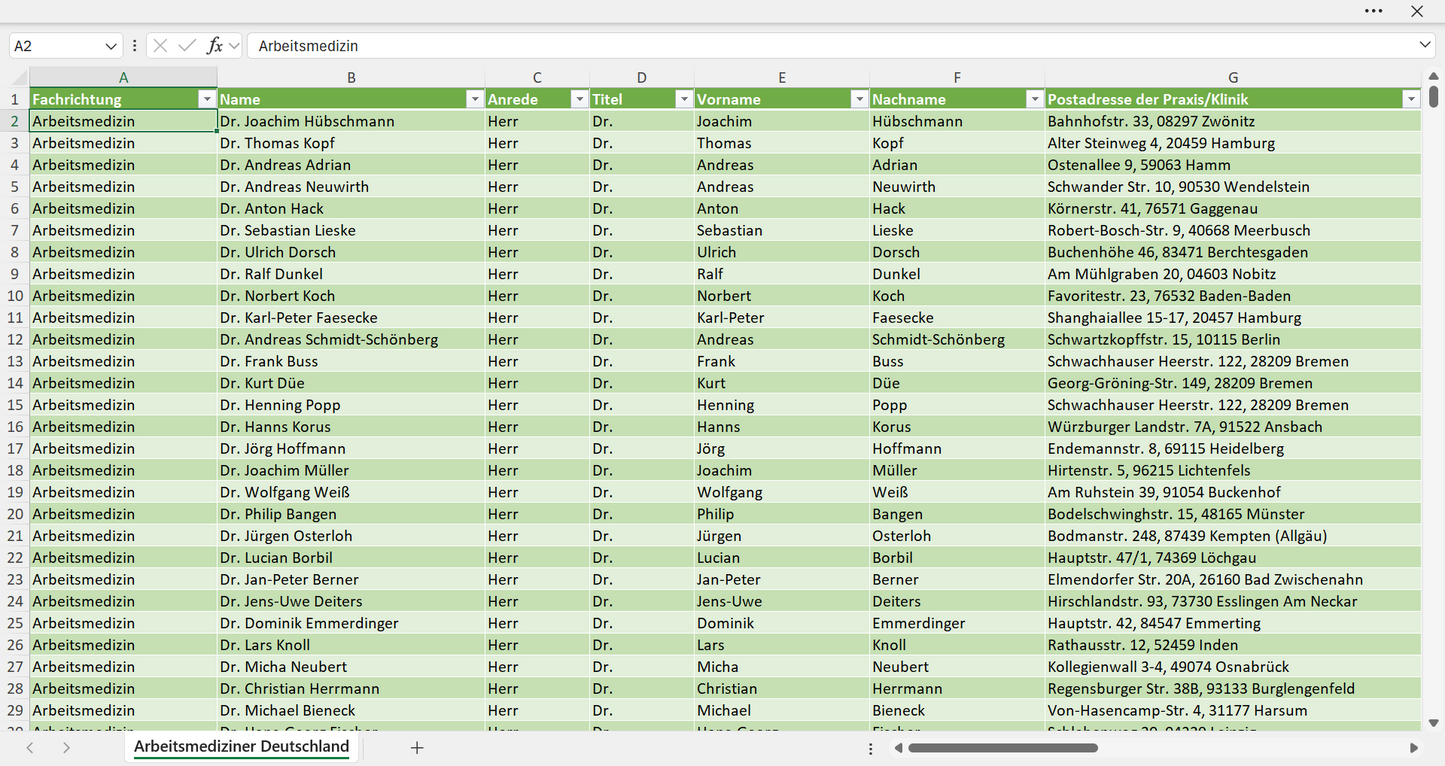Image resolution: width=1445 pixels, height=766 pixels.
Task: Expand the formula bar with the chevron
Action: [x=1425, y=45]
